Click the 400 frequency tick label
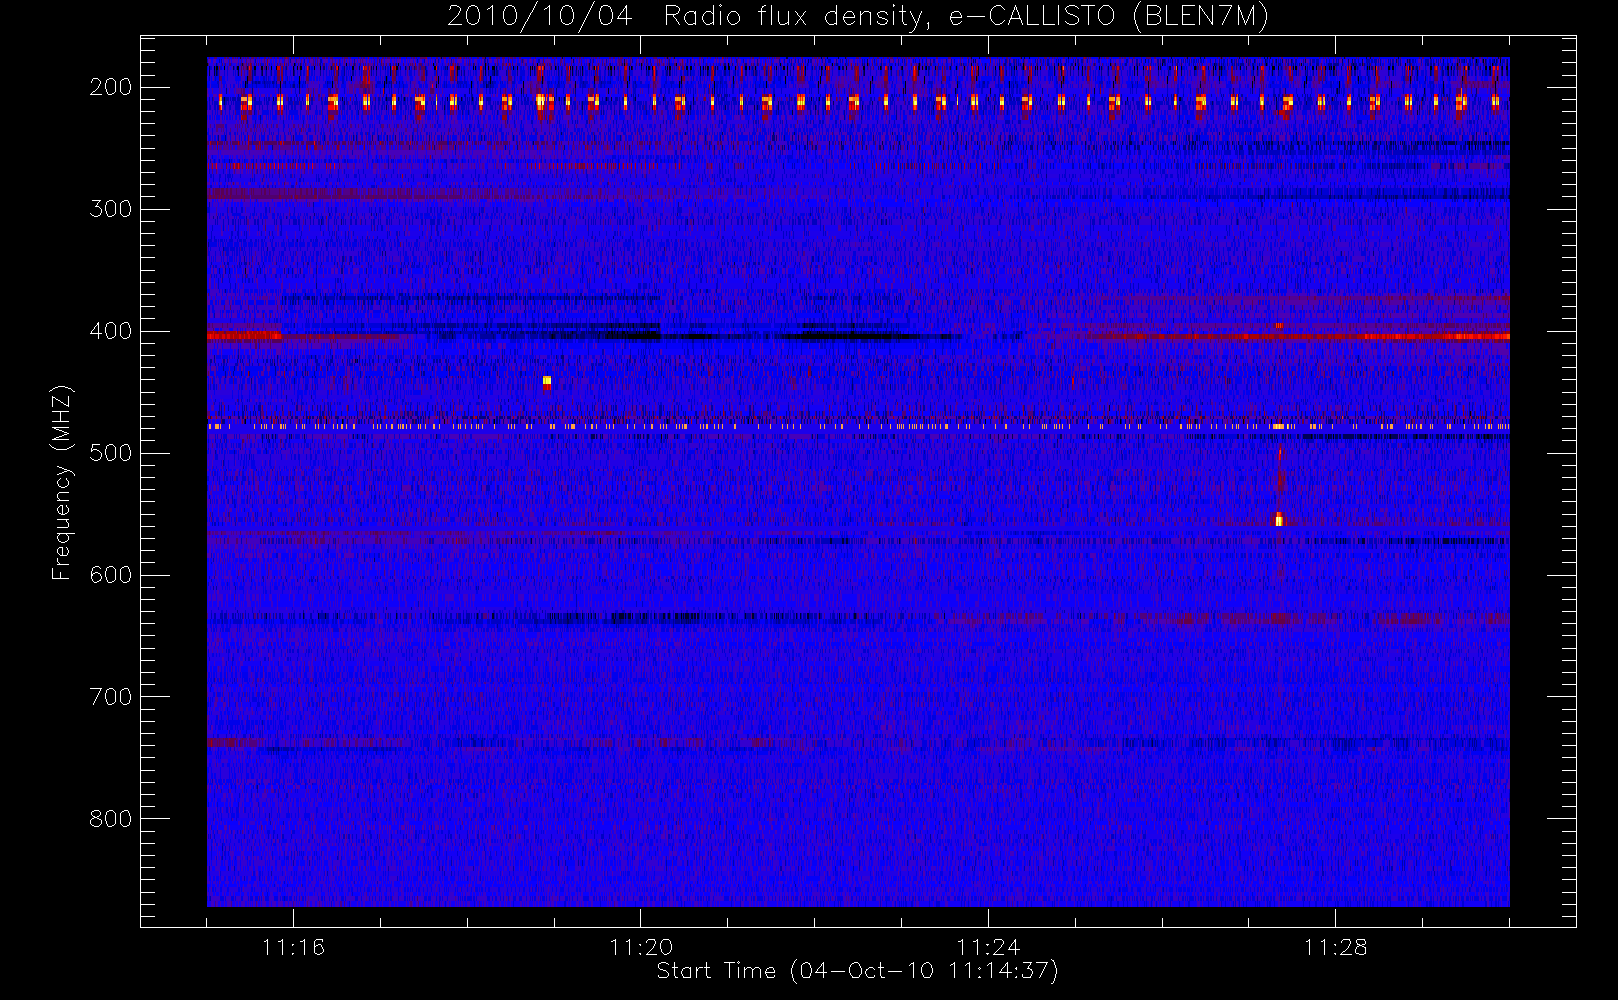Image resolution: width=1618 pixels, height=1000 pixels. click(110, 331)
